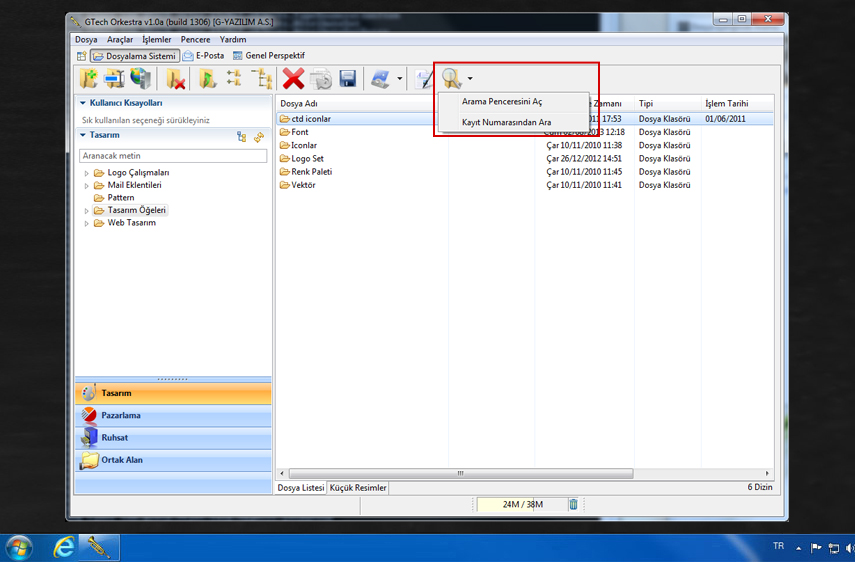Sort by the Tipi column header
Image resolution: width=855 pixels, height=562 pixels.
click(667, 104)
